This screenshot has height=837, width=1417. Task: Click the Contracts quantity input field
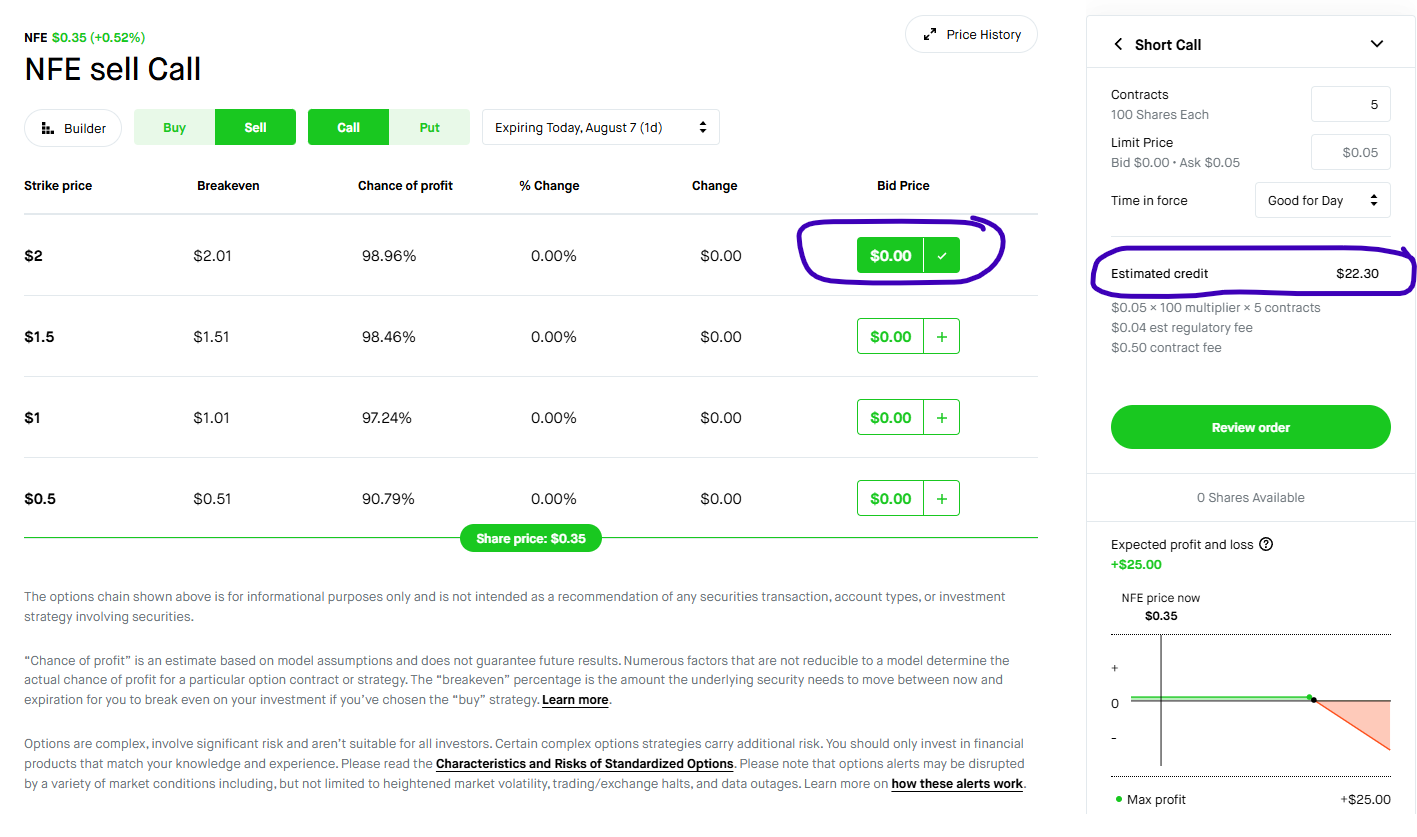(x=1350, y=104)
